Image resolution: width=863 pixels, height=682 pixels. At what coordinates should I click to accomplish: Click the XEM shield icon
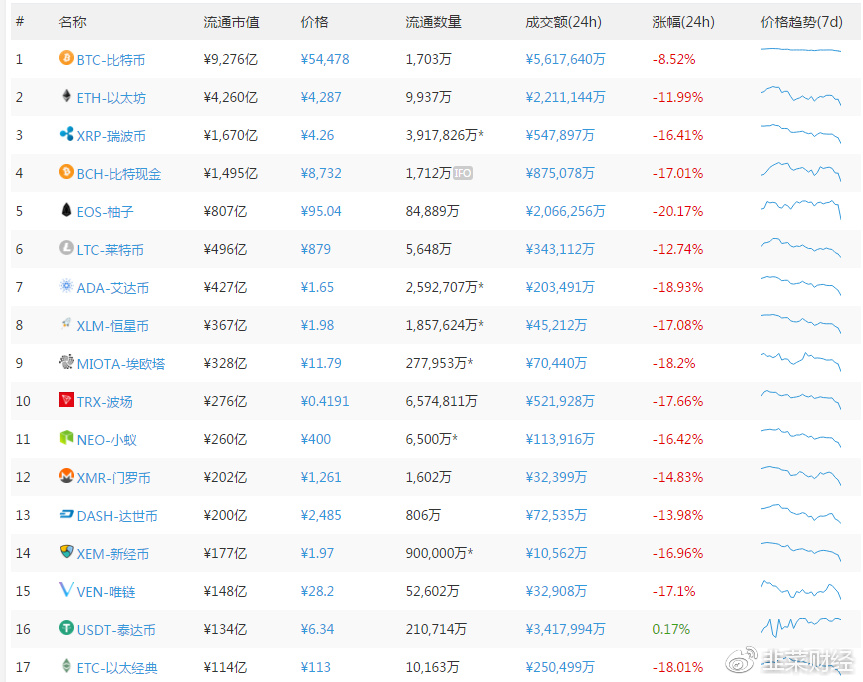(66, 552)
